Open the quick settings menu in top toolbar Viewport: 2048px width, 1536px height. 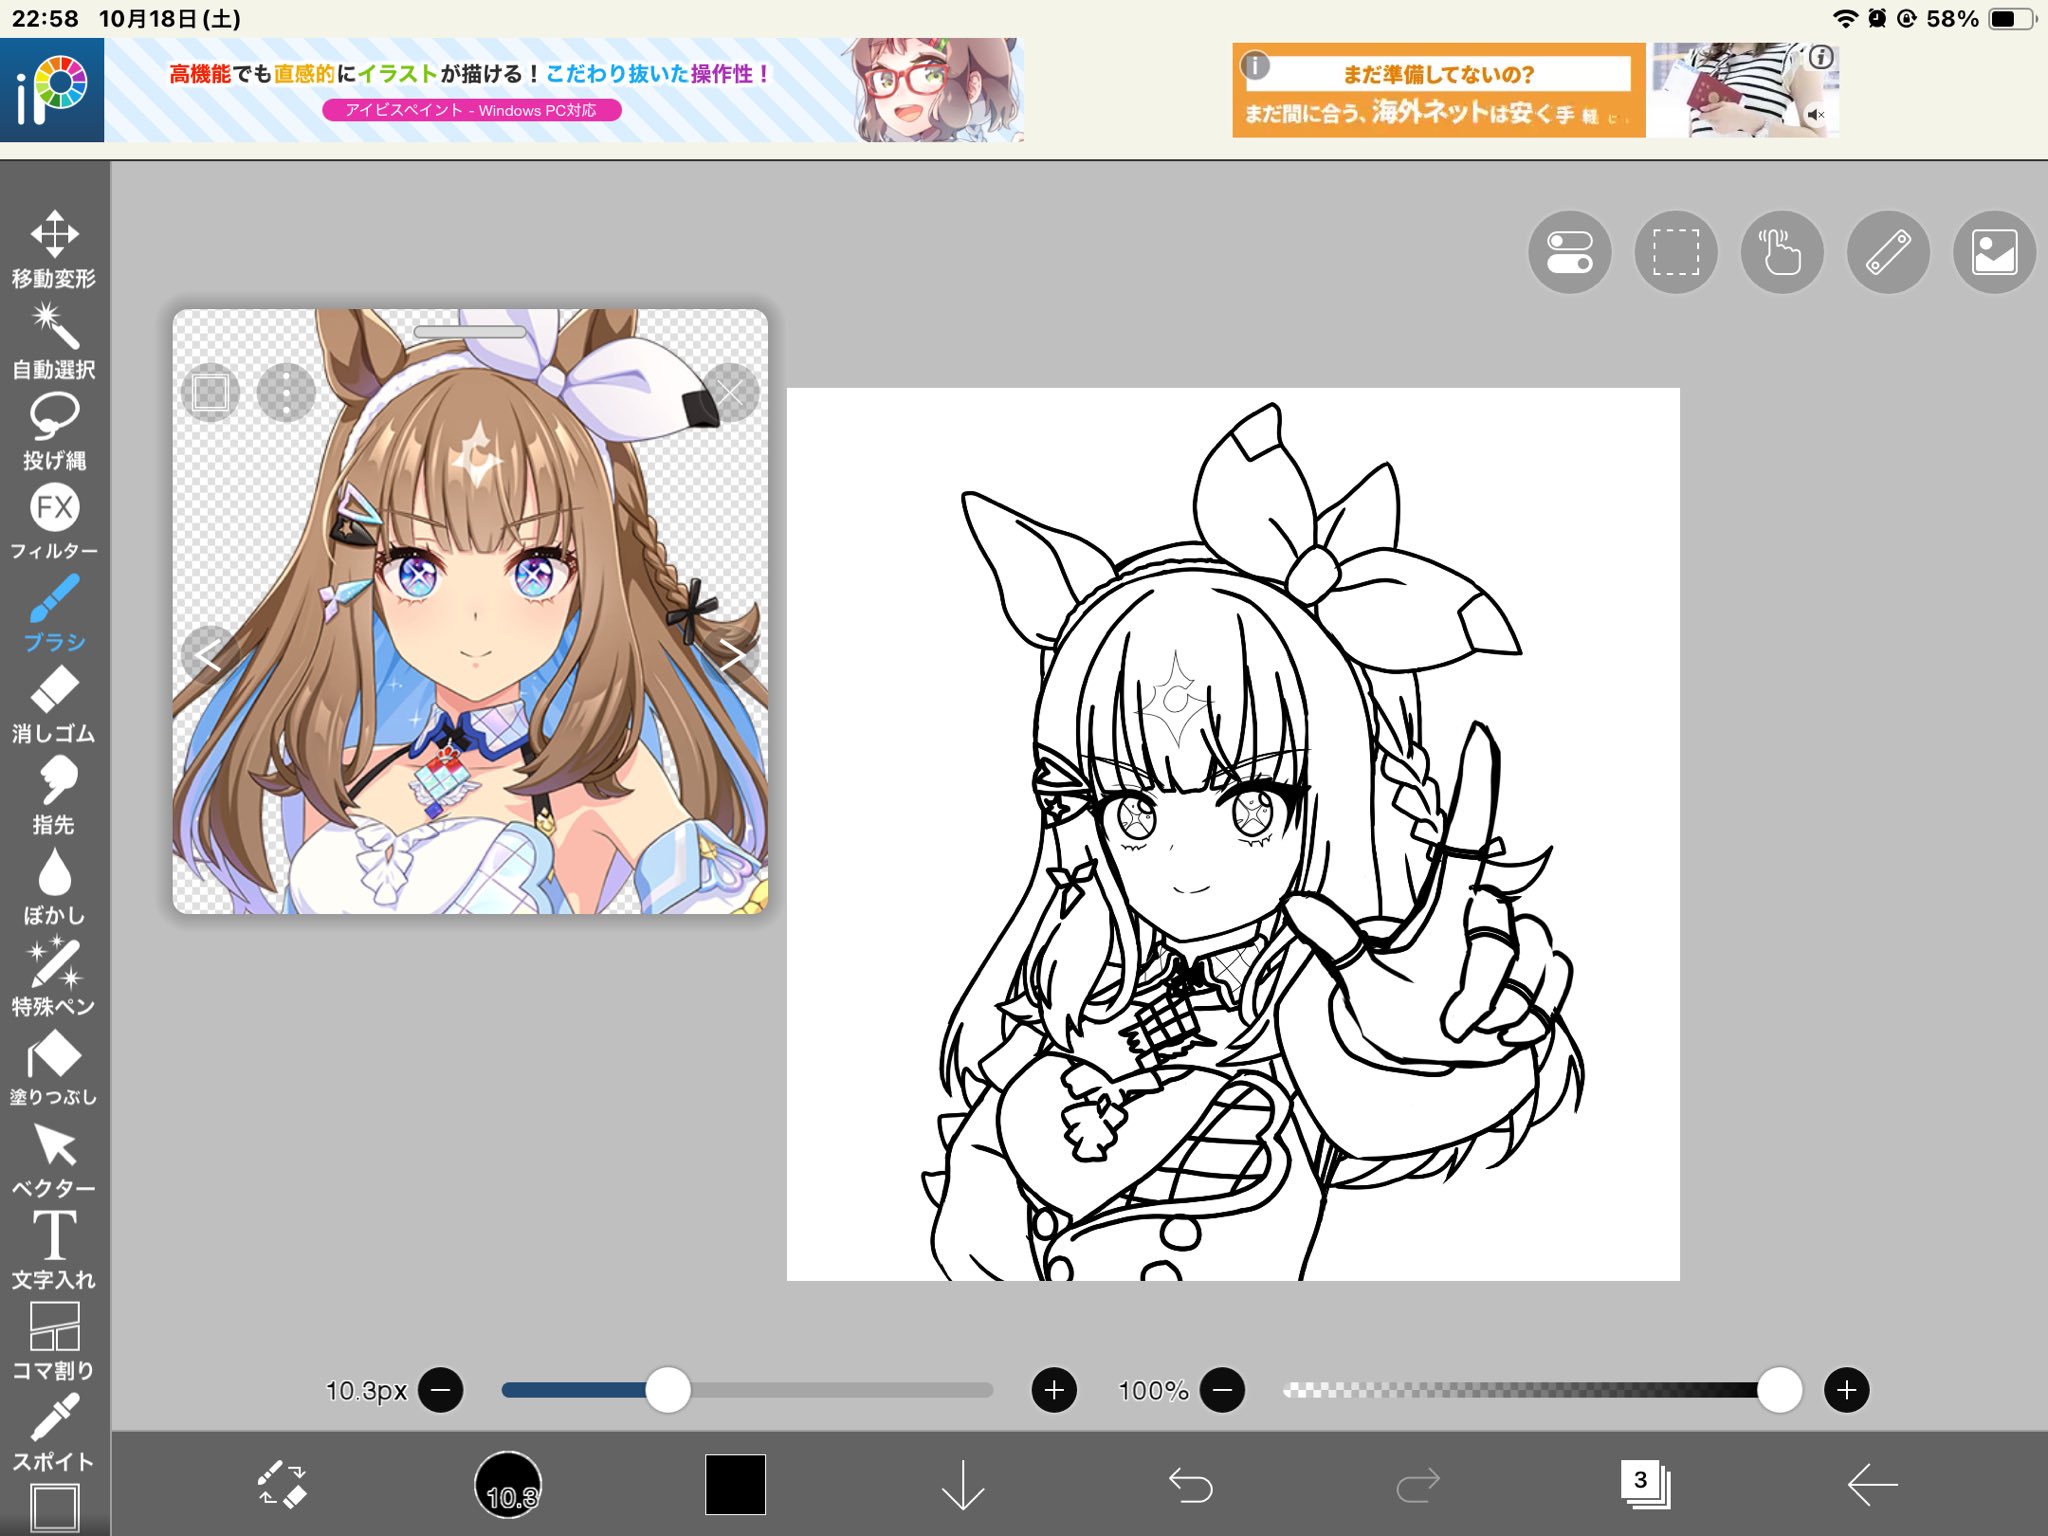(1570, 252)
